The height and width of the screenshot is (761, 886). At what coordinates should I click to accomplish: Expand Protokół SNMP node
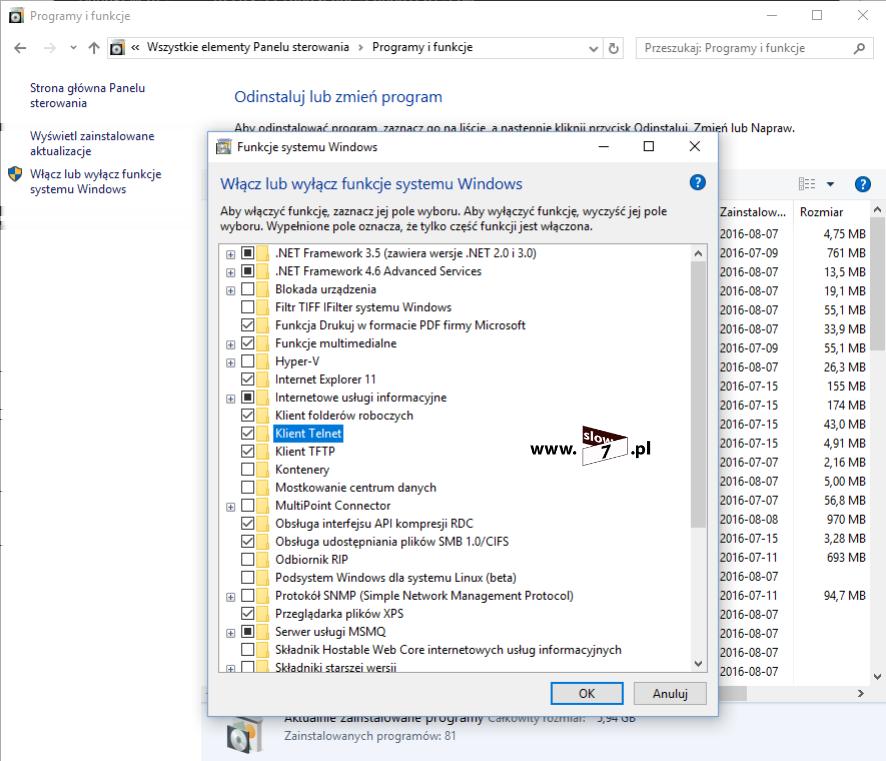(231, 597)
